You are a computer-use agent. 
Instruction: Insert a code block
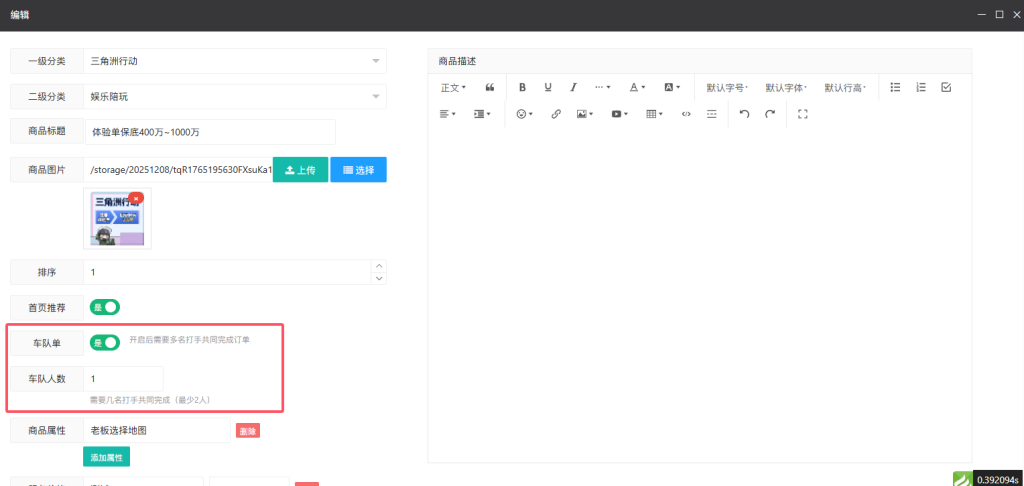click(x=686, y=114)
